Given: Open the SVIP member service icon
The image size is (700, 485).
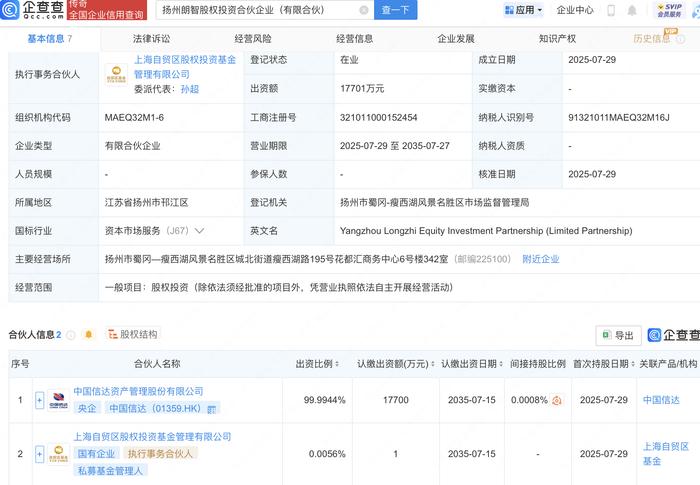Looking at the screenshot, I should click(669, 10).
